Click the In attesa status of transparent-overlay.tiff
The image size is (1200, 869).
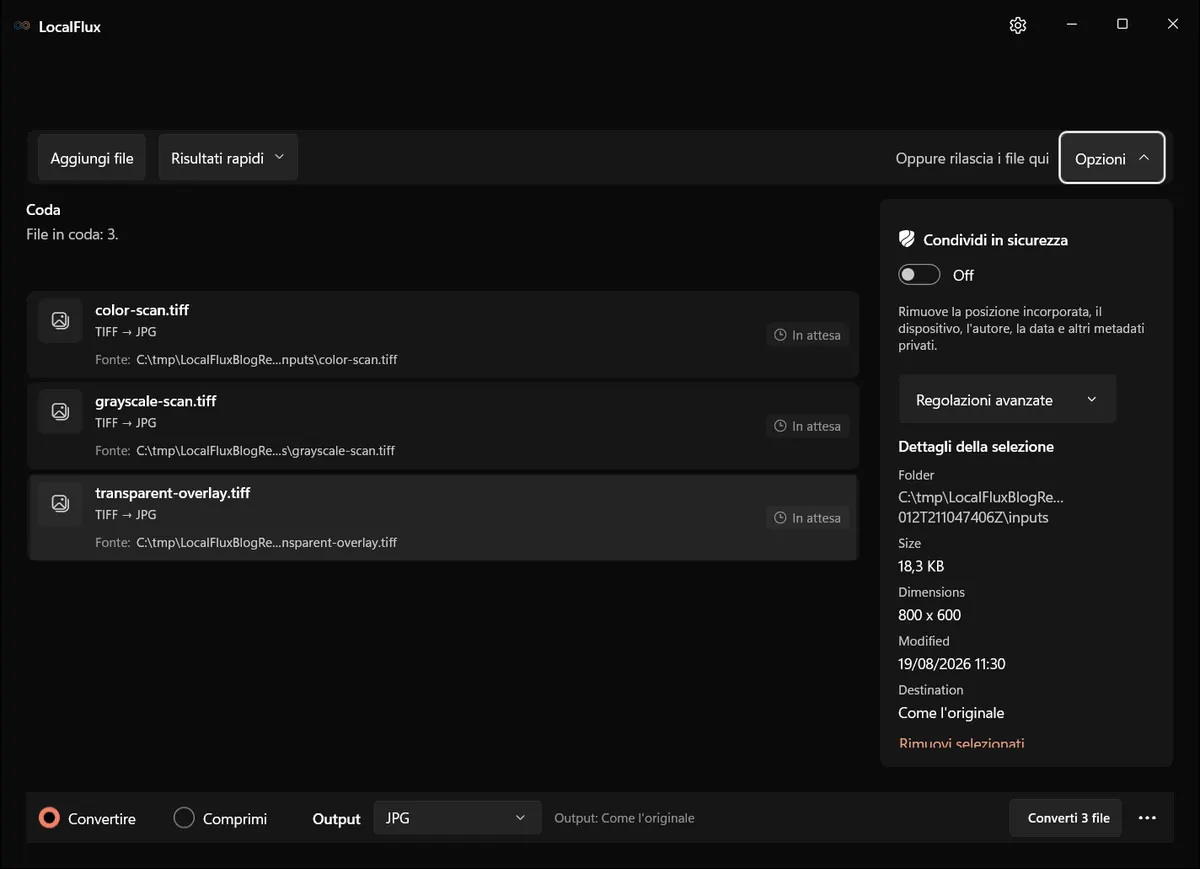pos(808,518)
